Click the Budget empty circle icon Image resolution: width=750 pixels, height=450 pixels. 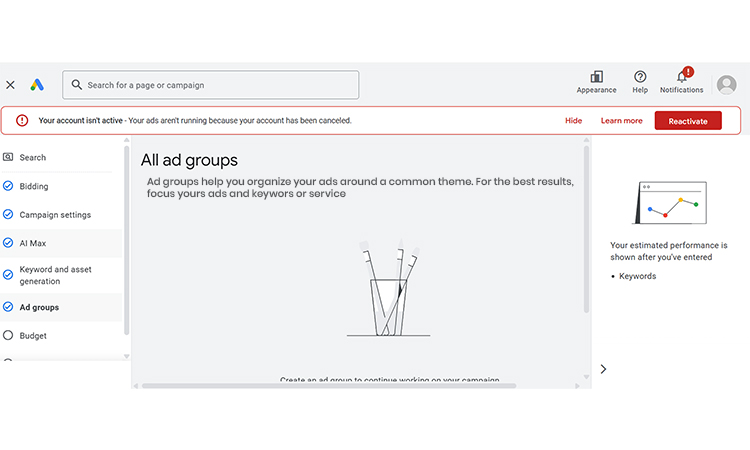click(8, 335)
